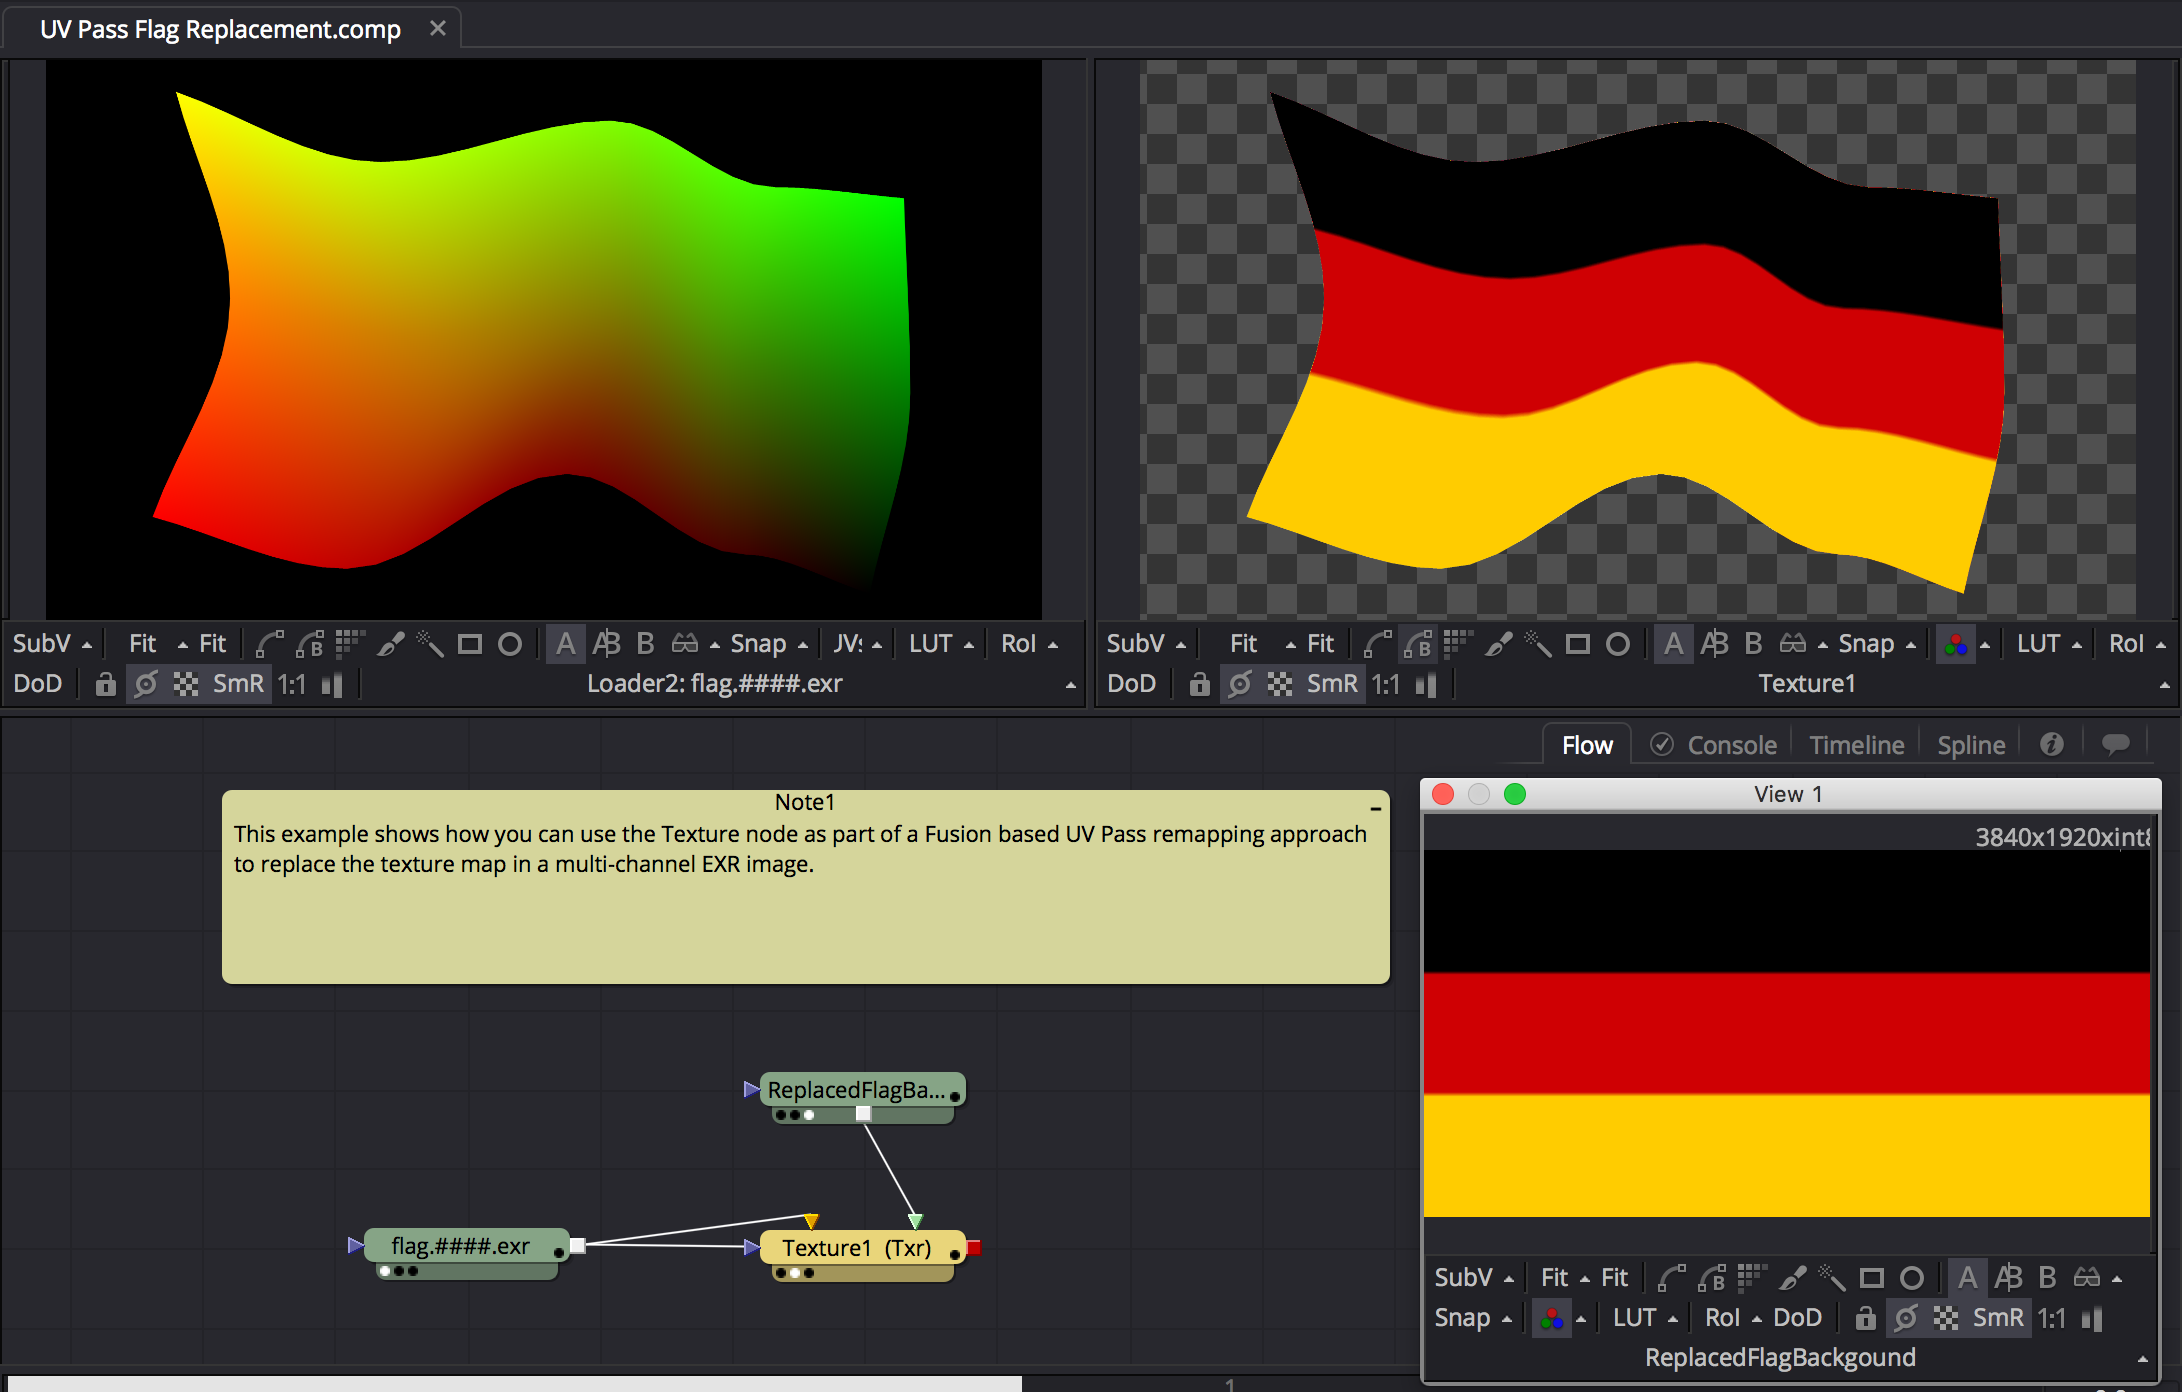Switch to the Spline tab
The image size is (2182, 1392).
click(x=1971, y=746)
